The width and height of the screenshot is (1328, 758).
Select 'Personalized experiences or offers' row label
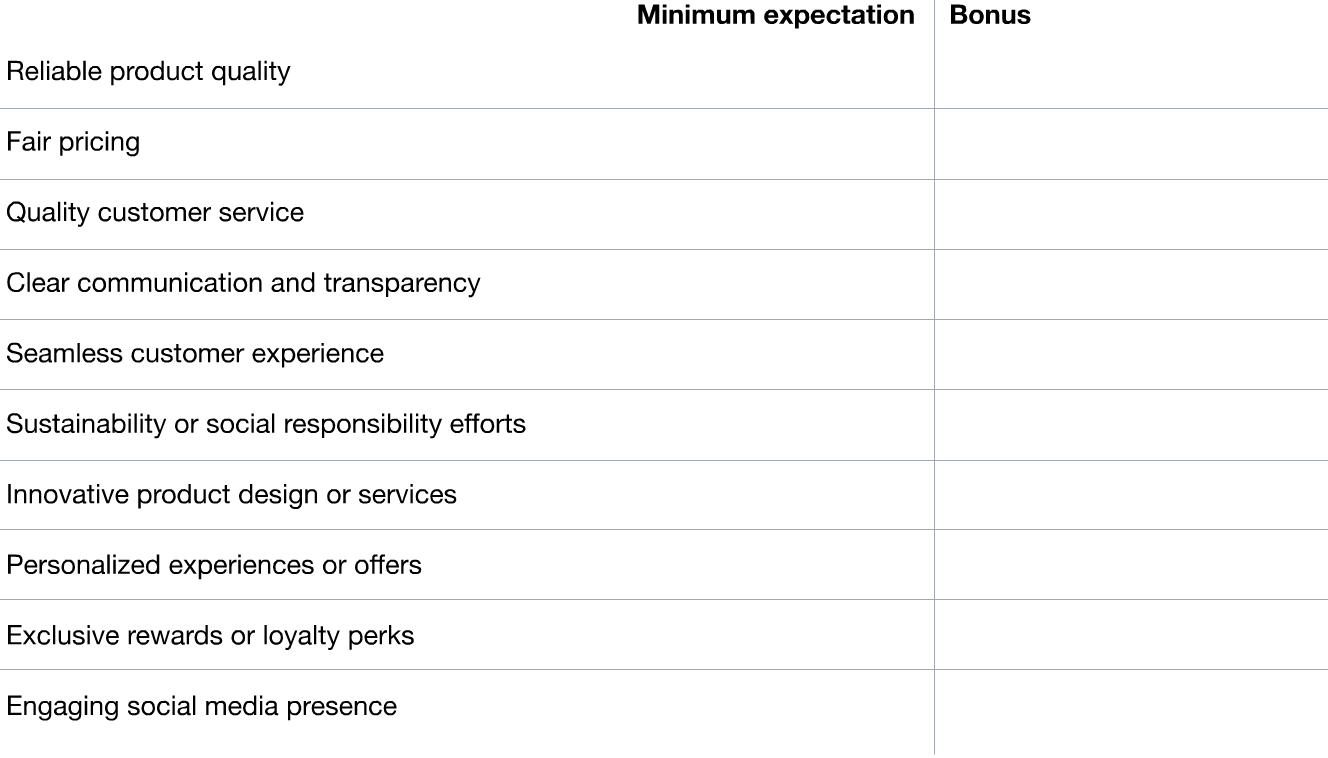tap(214, 565)
